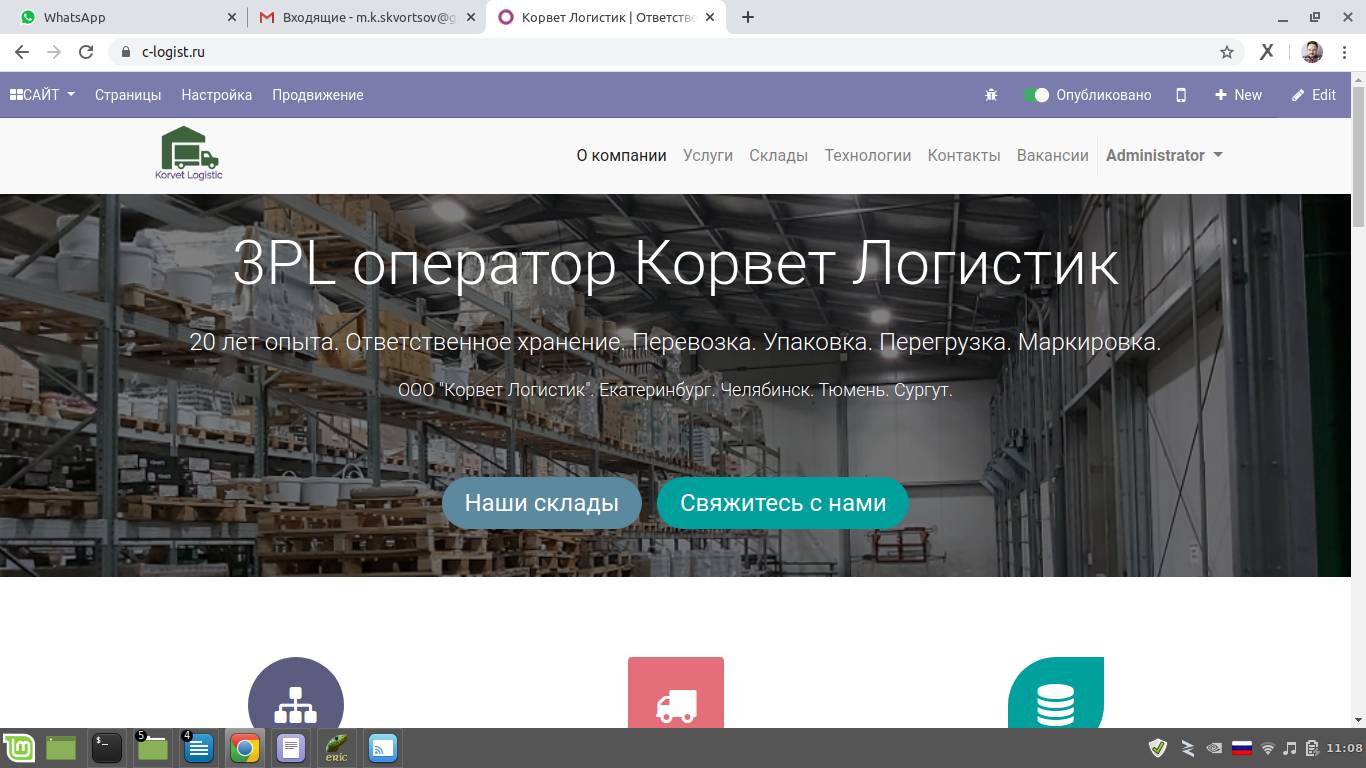1366x768 pixels.
Task: Open the Administrator user dropdown
Action: [x=1164, y=155]
